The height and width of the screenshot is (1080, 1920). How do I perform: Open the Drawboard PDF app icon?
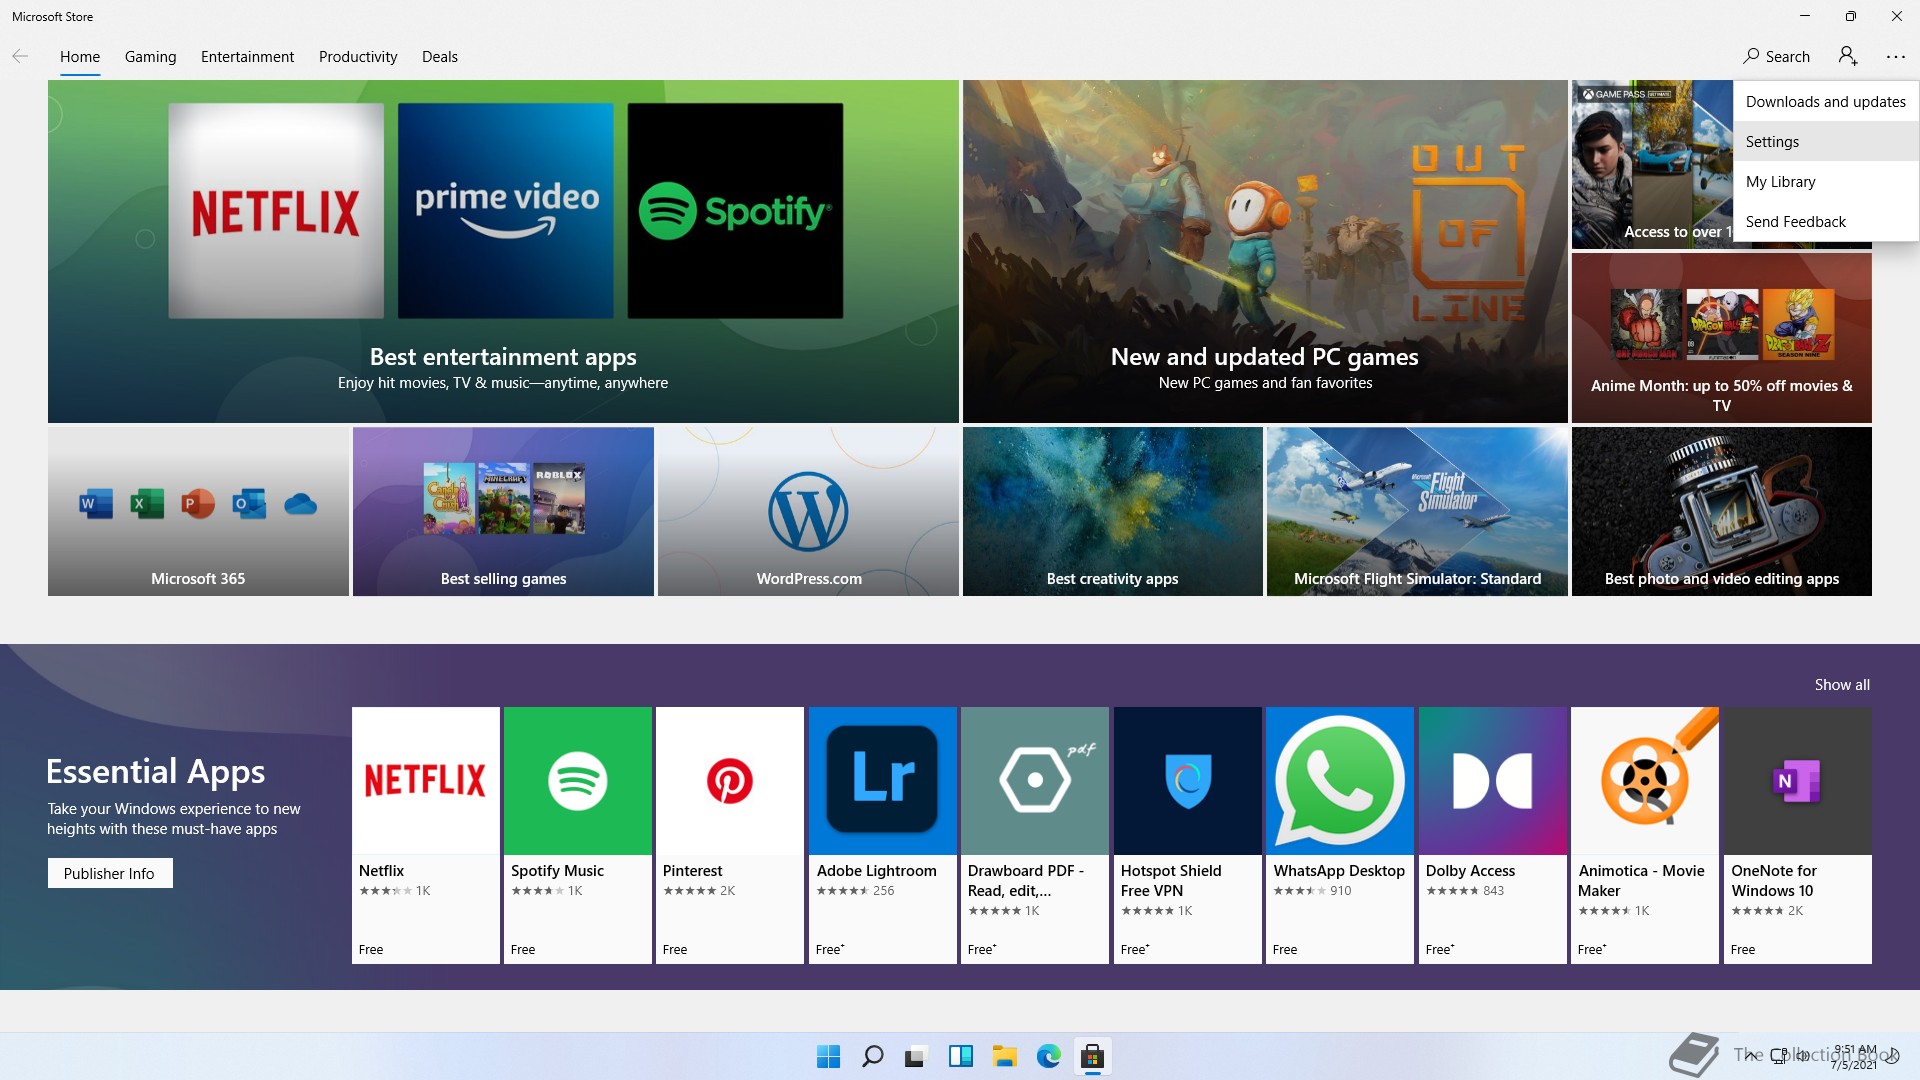[x=1035, y=781]
